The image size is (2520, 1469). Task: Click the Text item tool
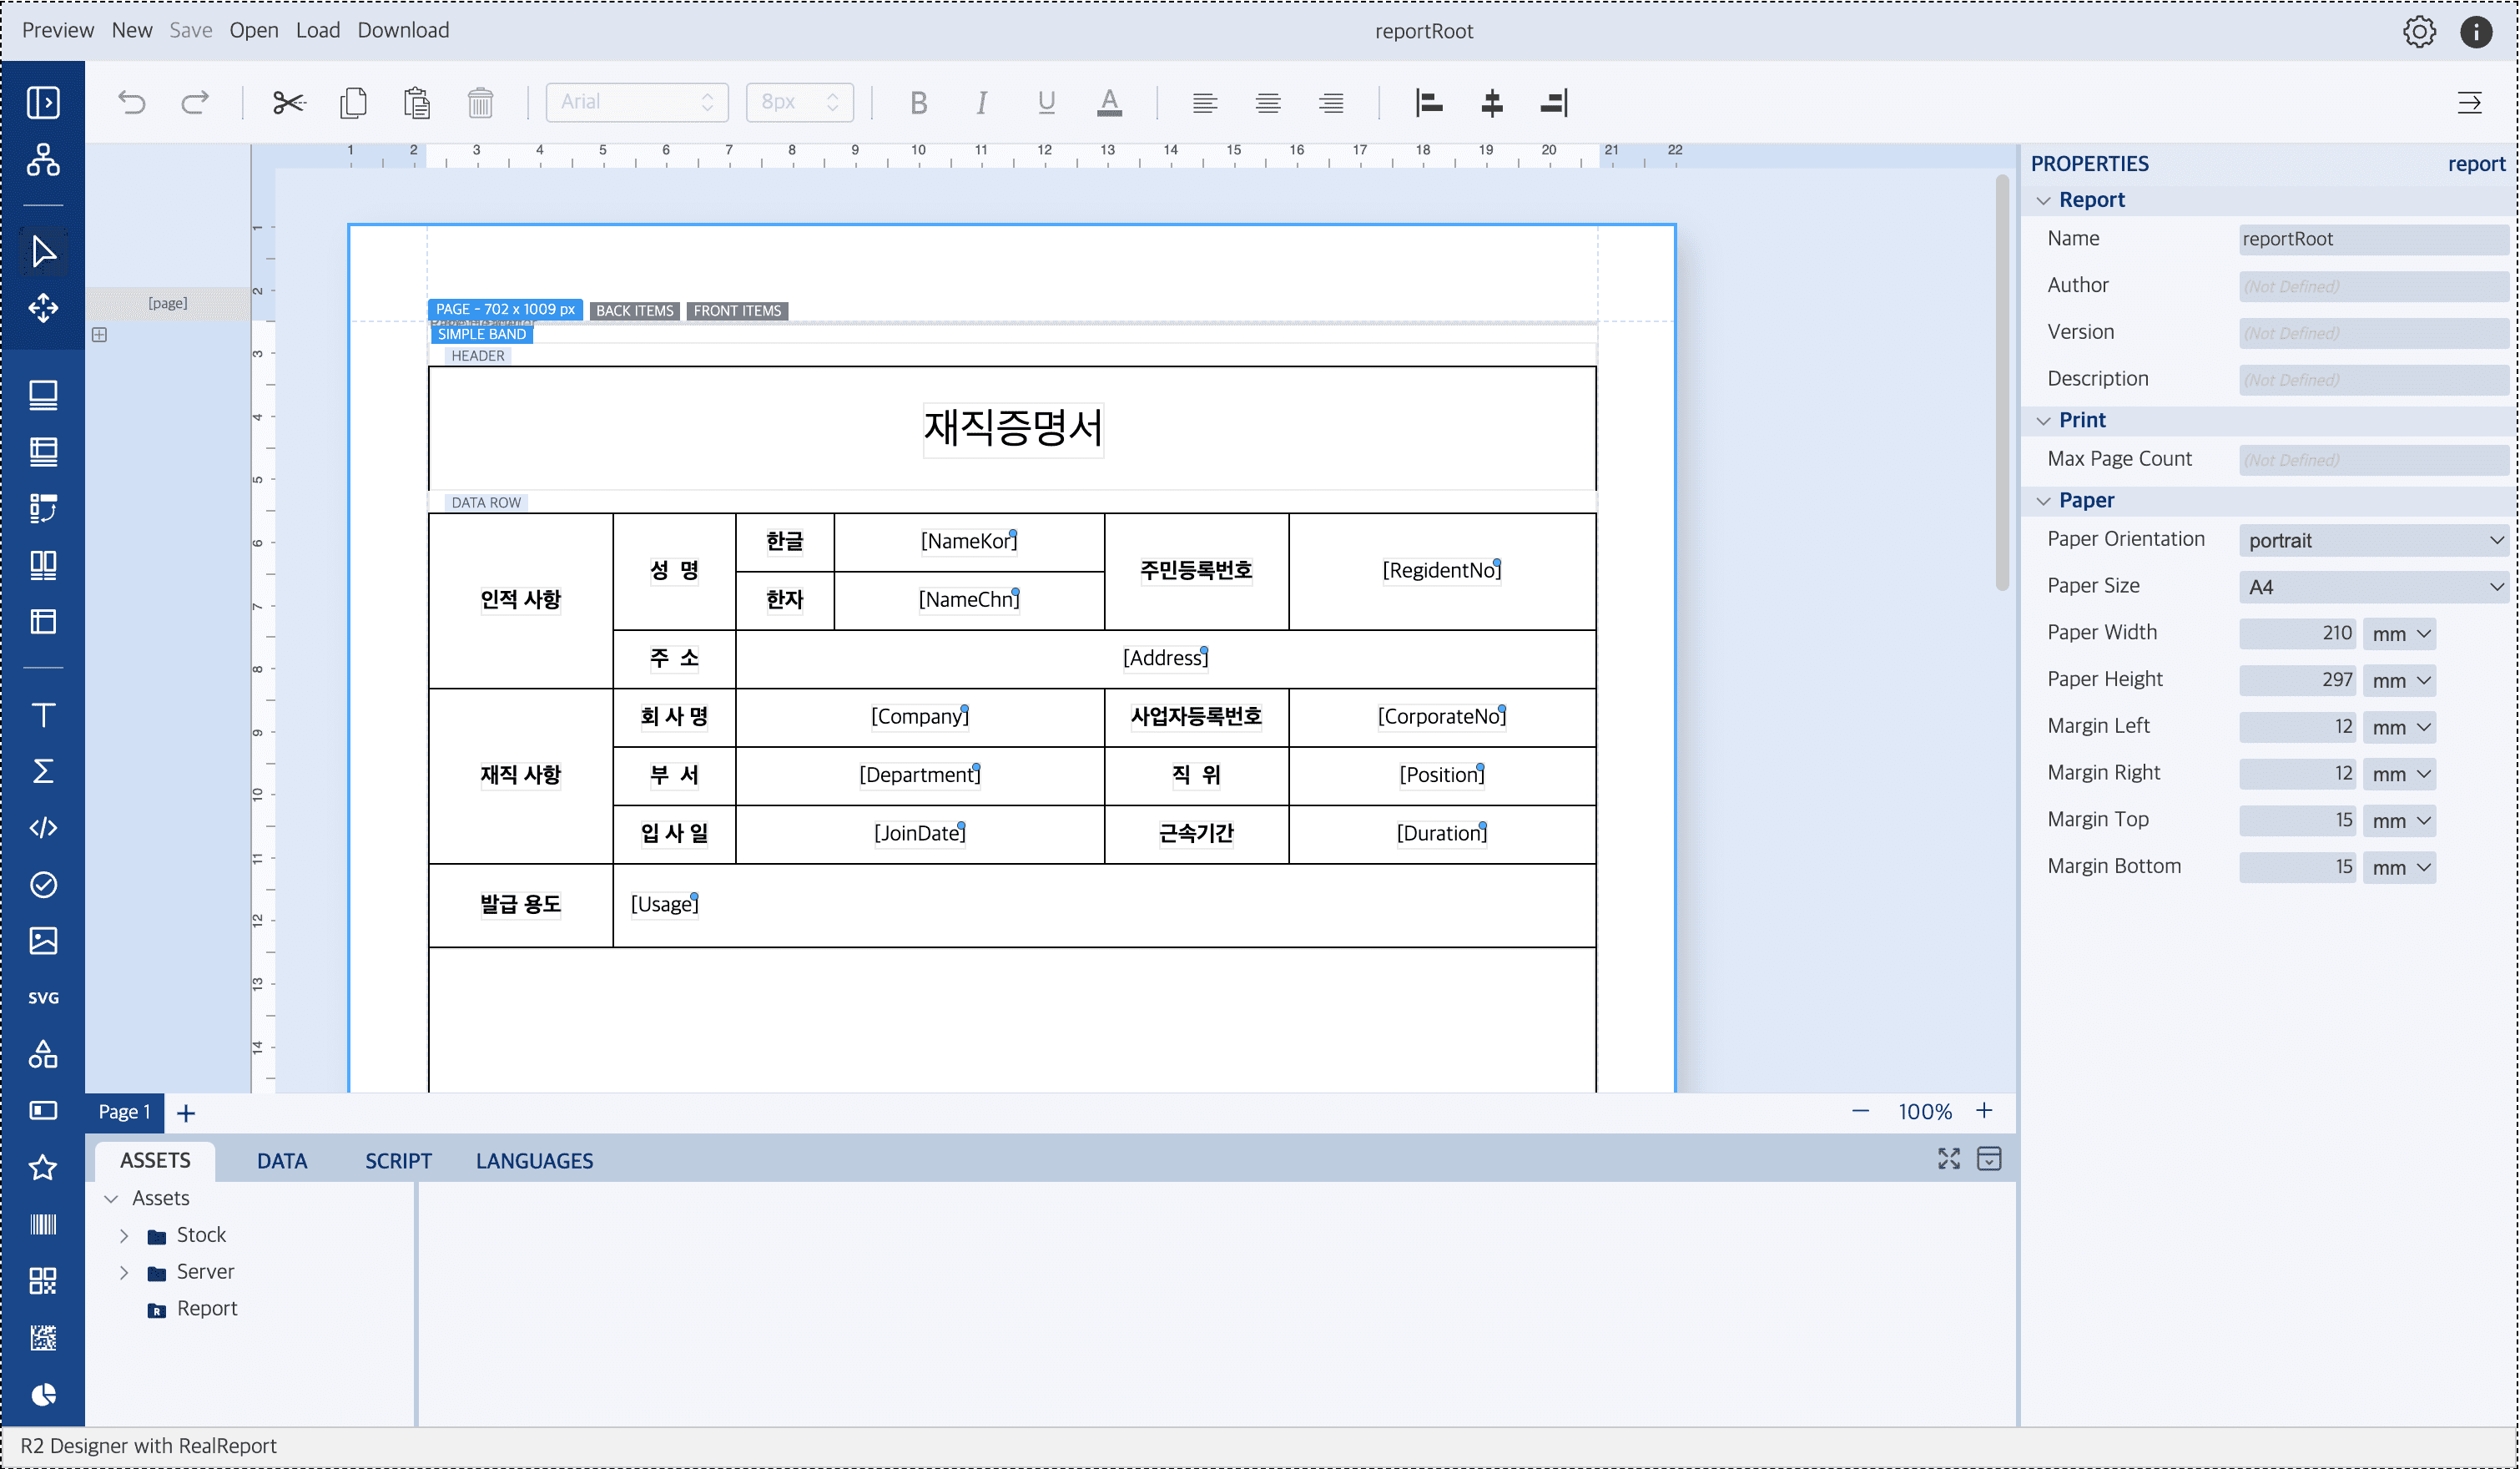point(43,715)
